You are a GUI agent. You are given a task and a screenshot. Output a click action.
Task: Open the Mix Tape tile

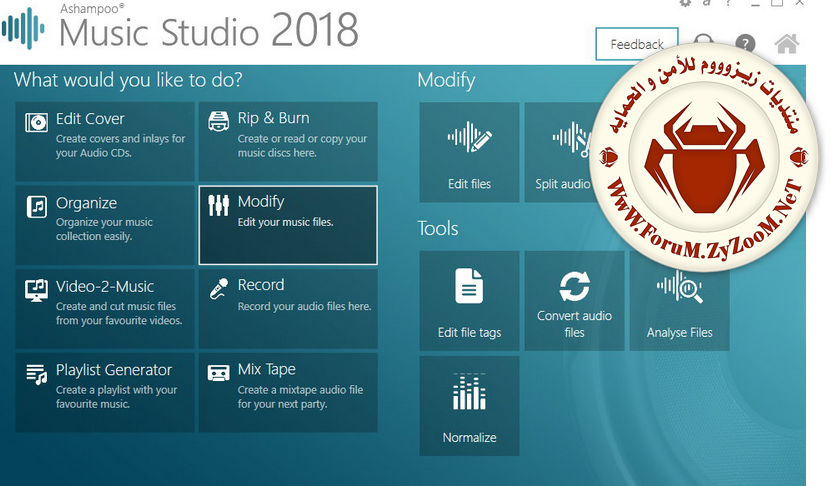click(x=288, y=392)
